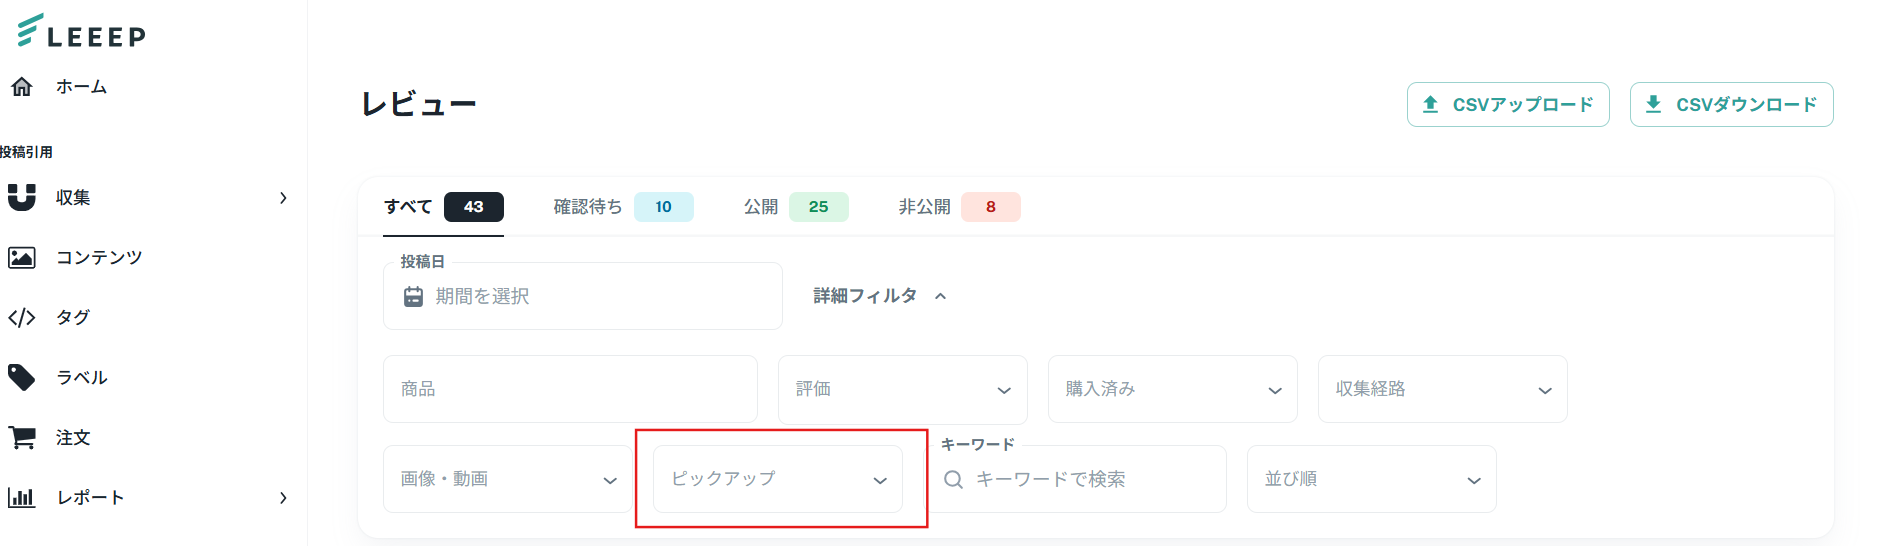
Task: Click the CSVダウンロード button
Action: [x=1731, y=105]
